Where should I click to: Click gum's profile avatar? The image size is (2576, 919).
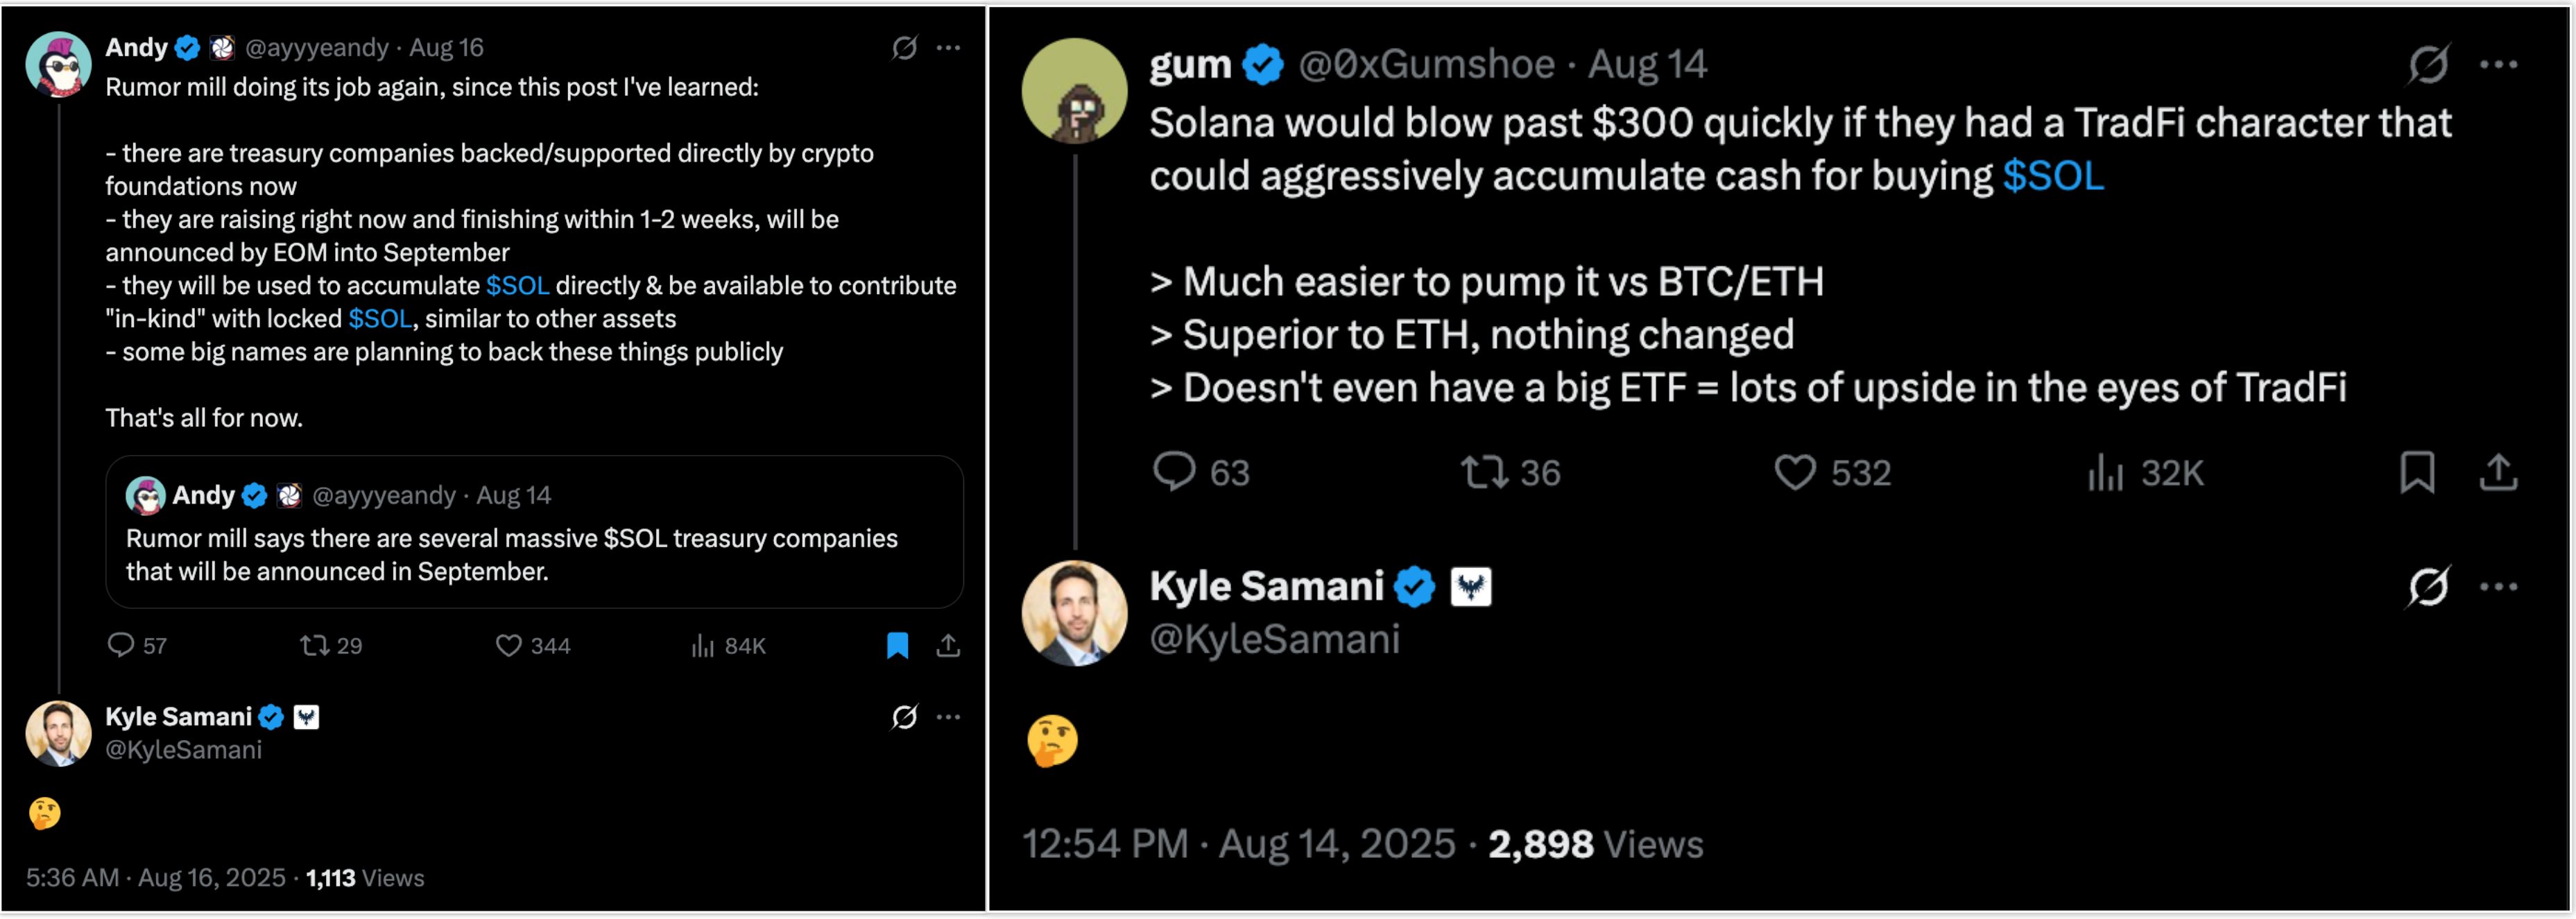1074,90
